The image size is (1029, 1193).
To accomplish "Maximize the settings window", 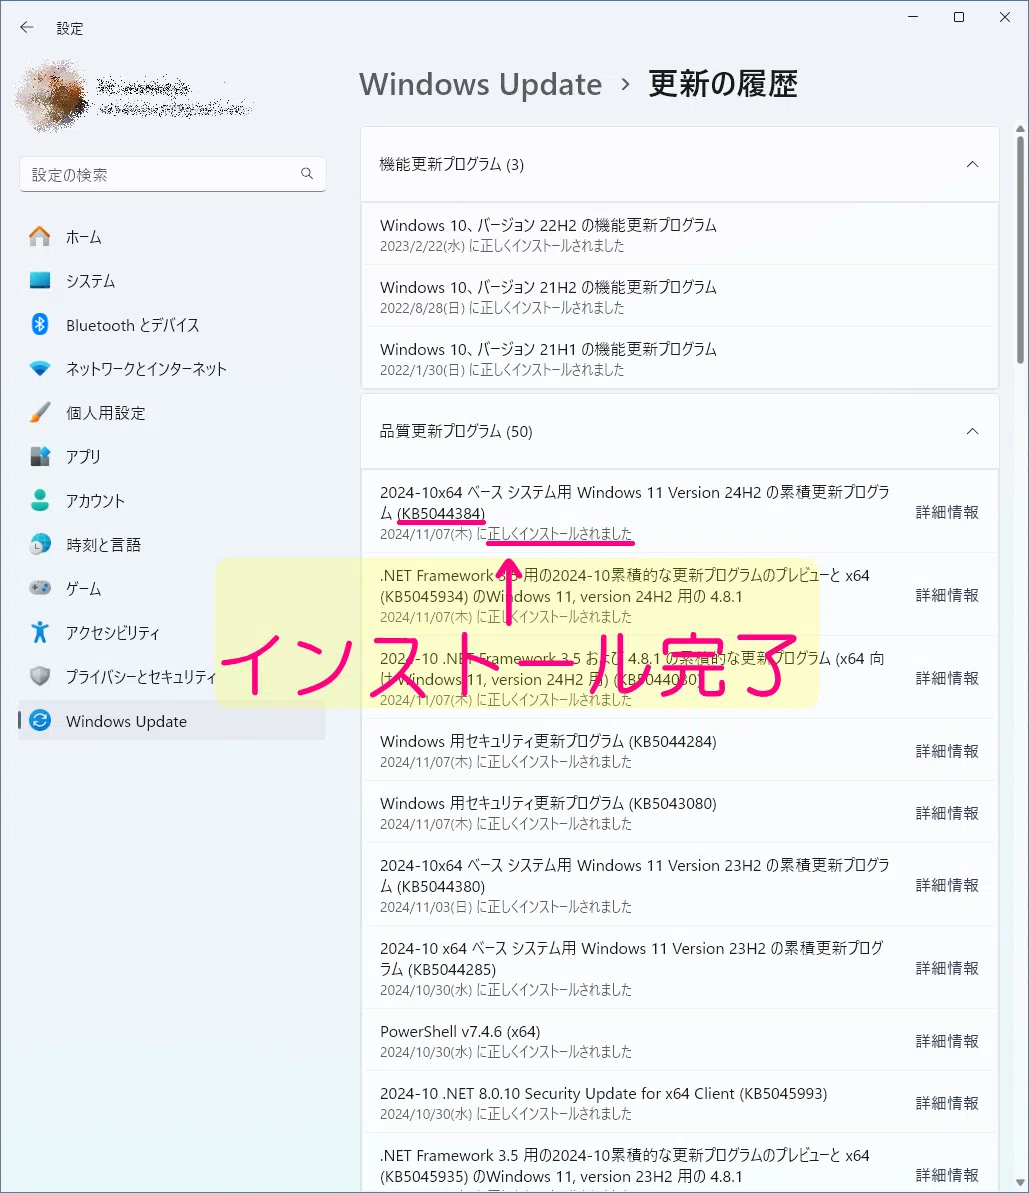I will (x=959, y=17).
